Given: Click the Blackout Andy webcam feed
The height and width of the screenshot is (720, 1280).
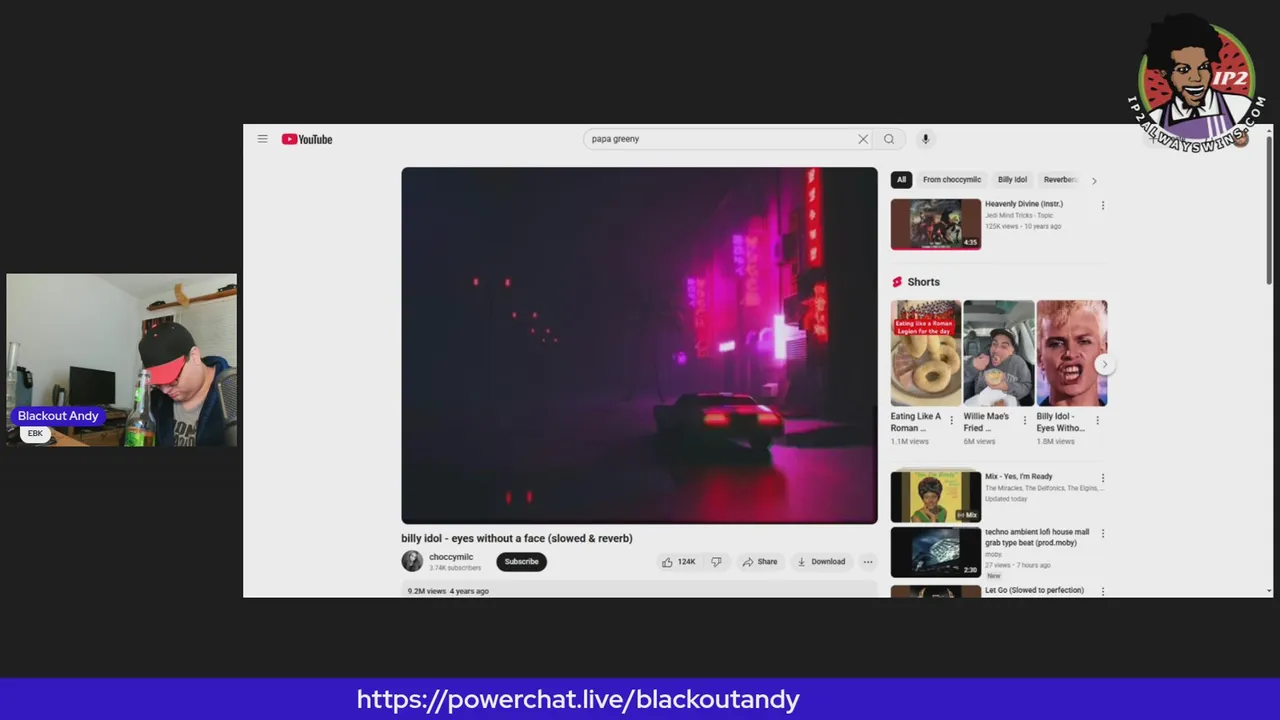Looking at the screenshot, I should (122, 360).
